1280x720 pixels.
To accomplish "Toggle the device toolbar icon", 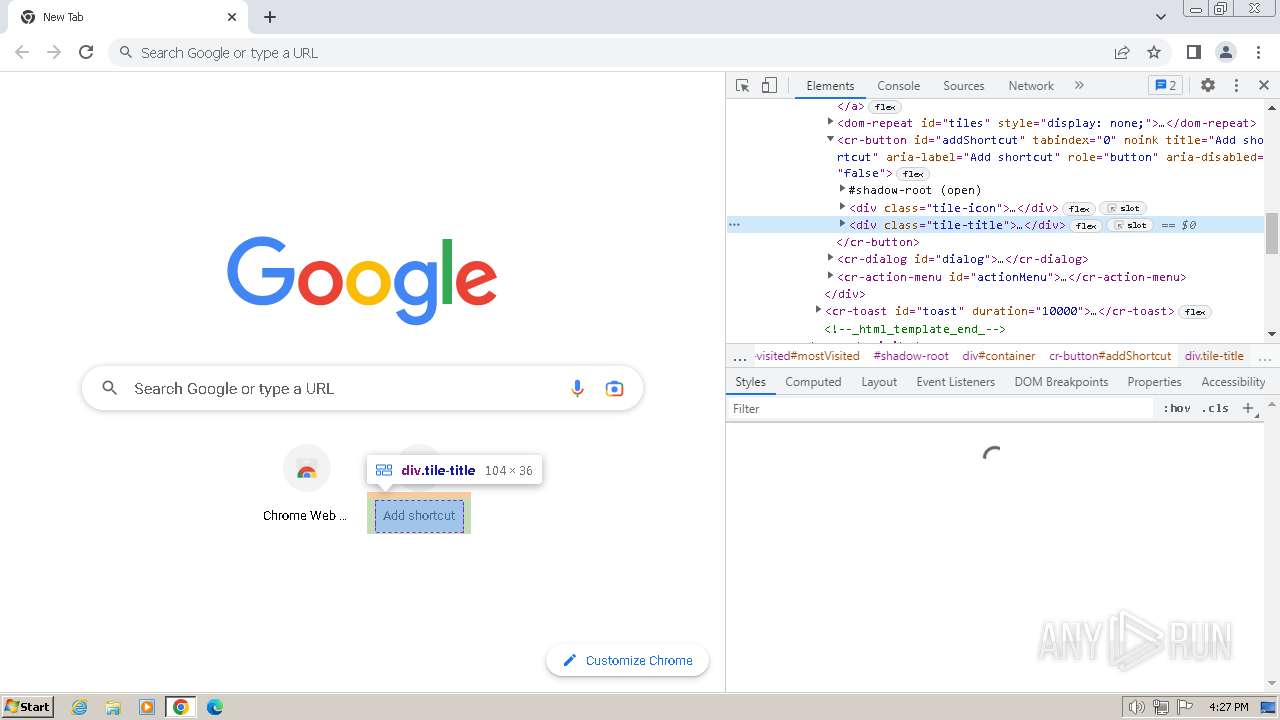I will (769, 86).
